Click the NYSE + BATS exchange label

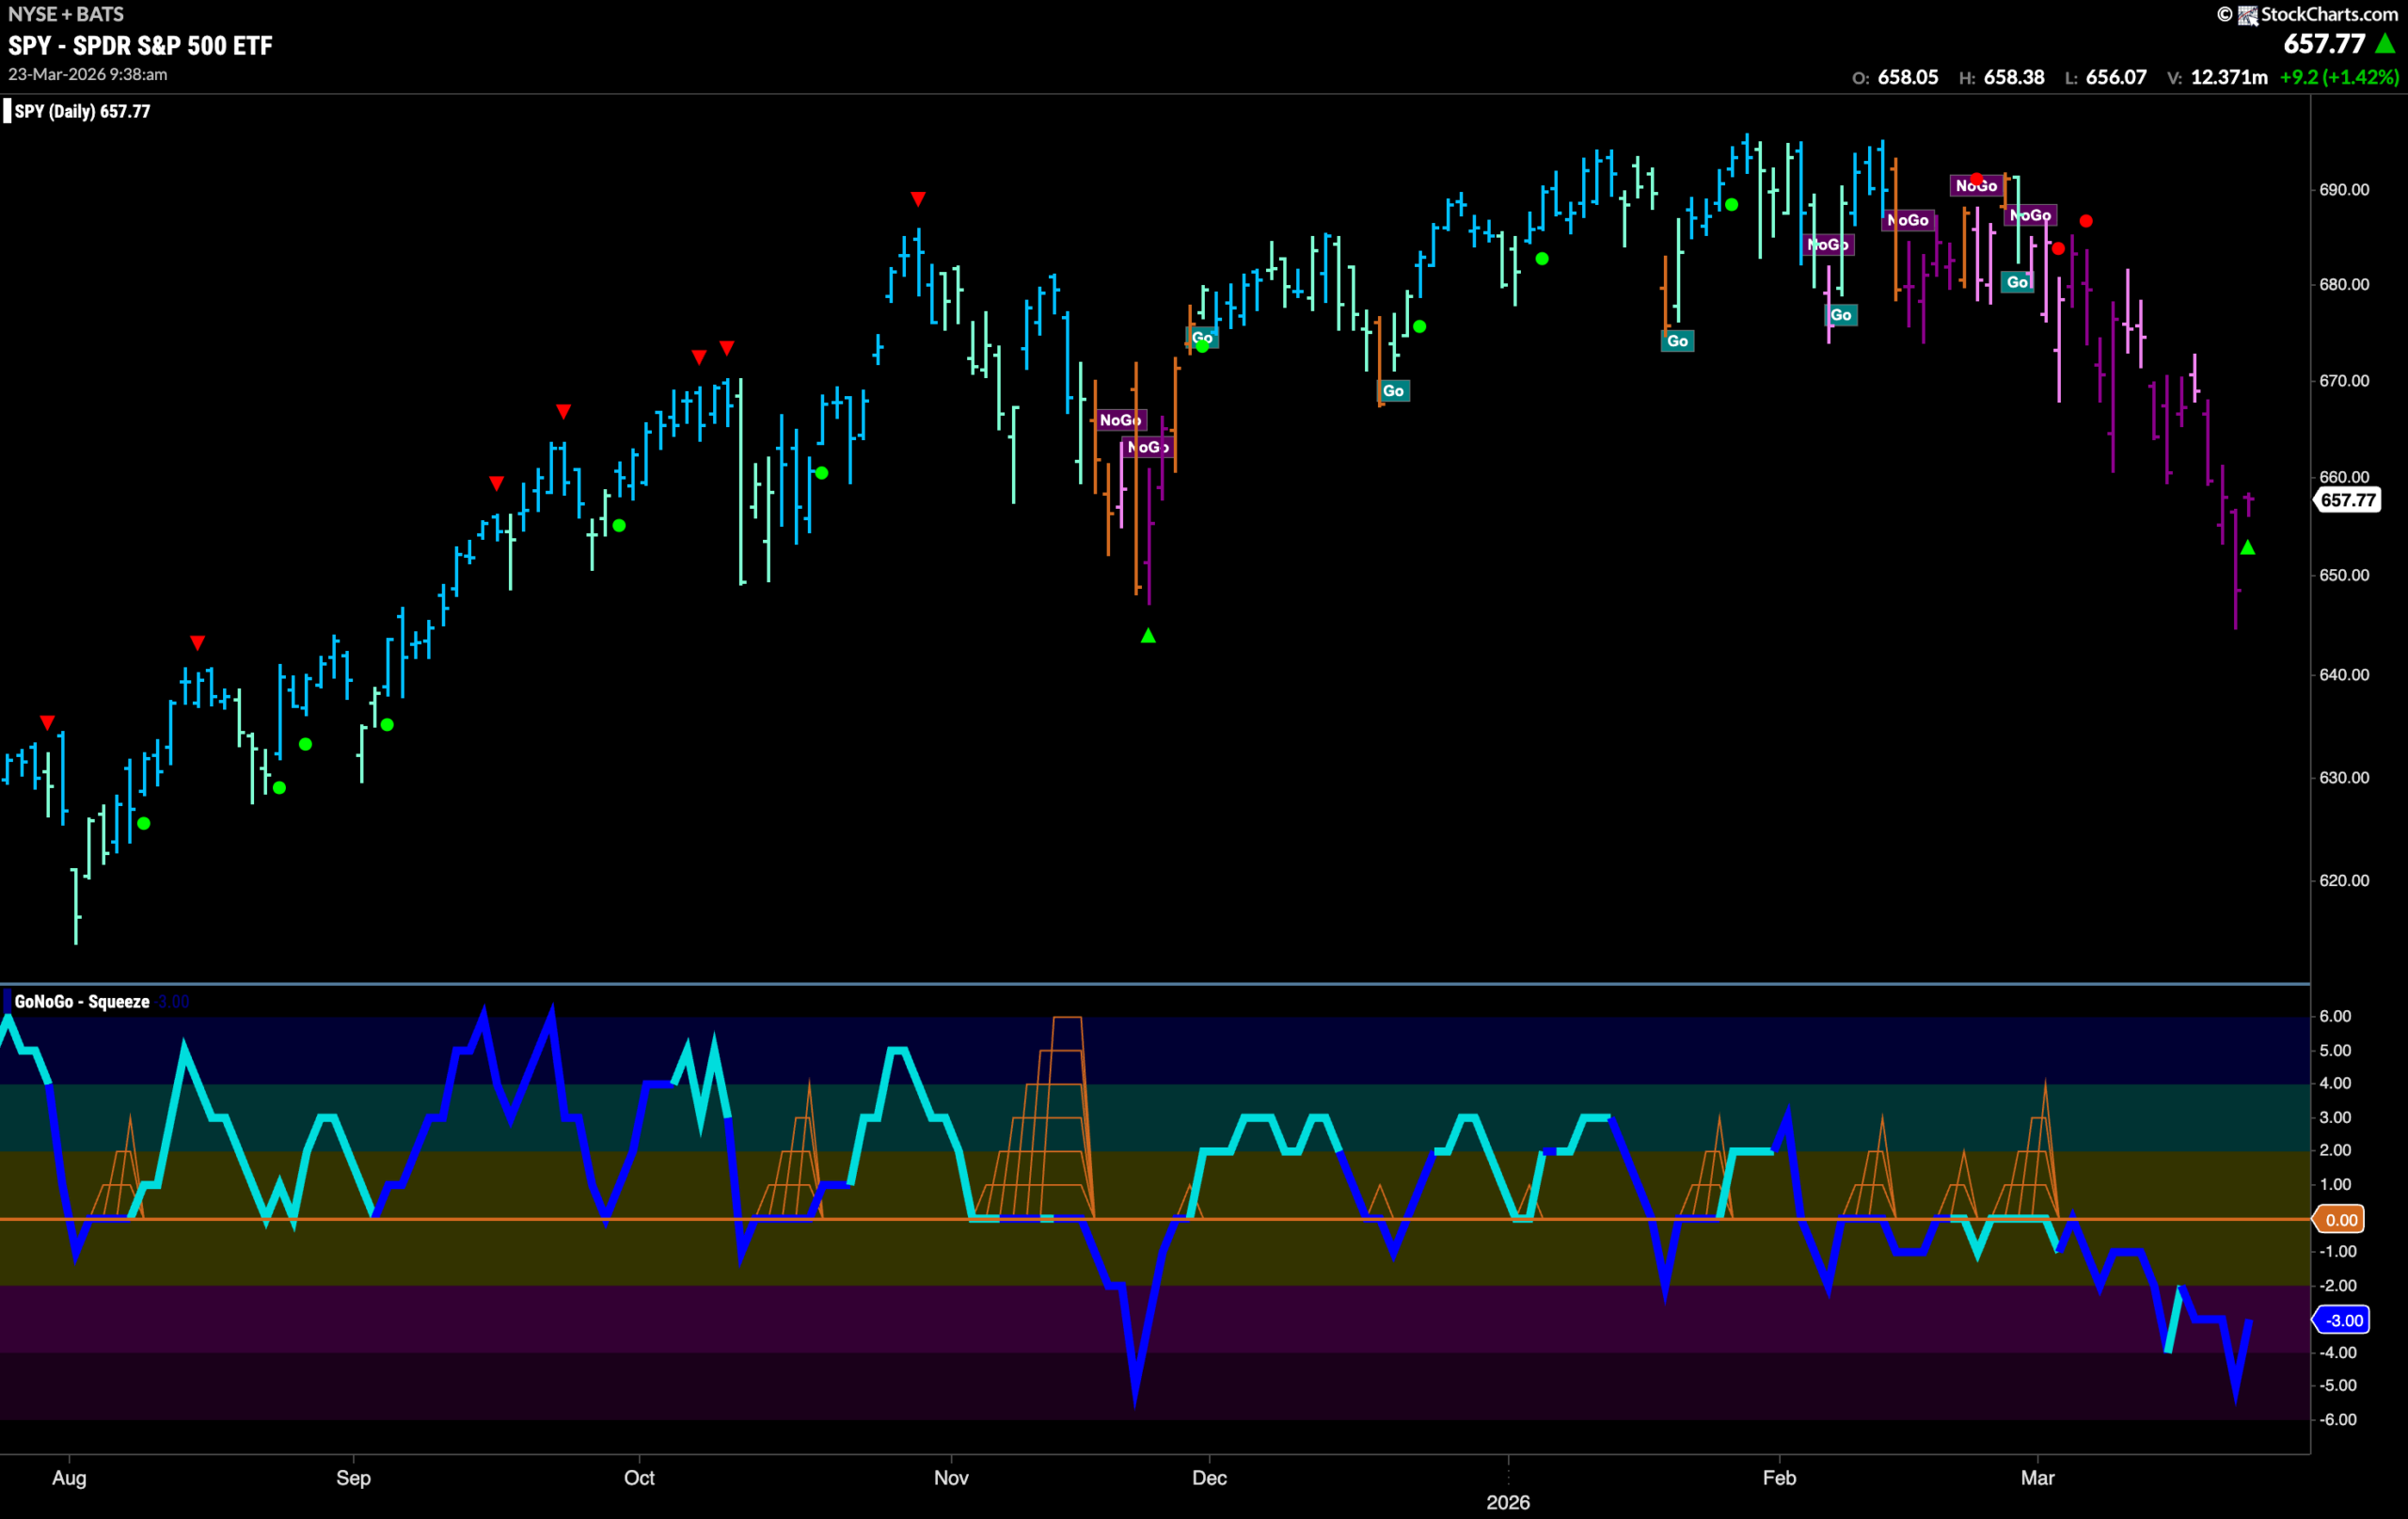(x=66, y=14)
